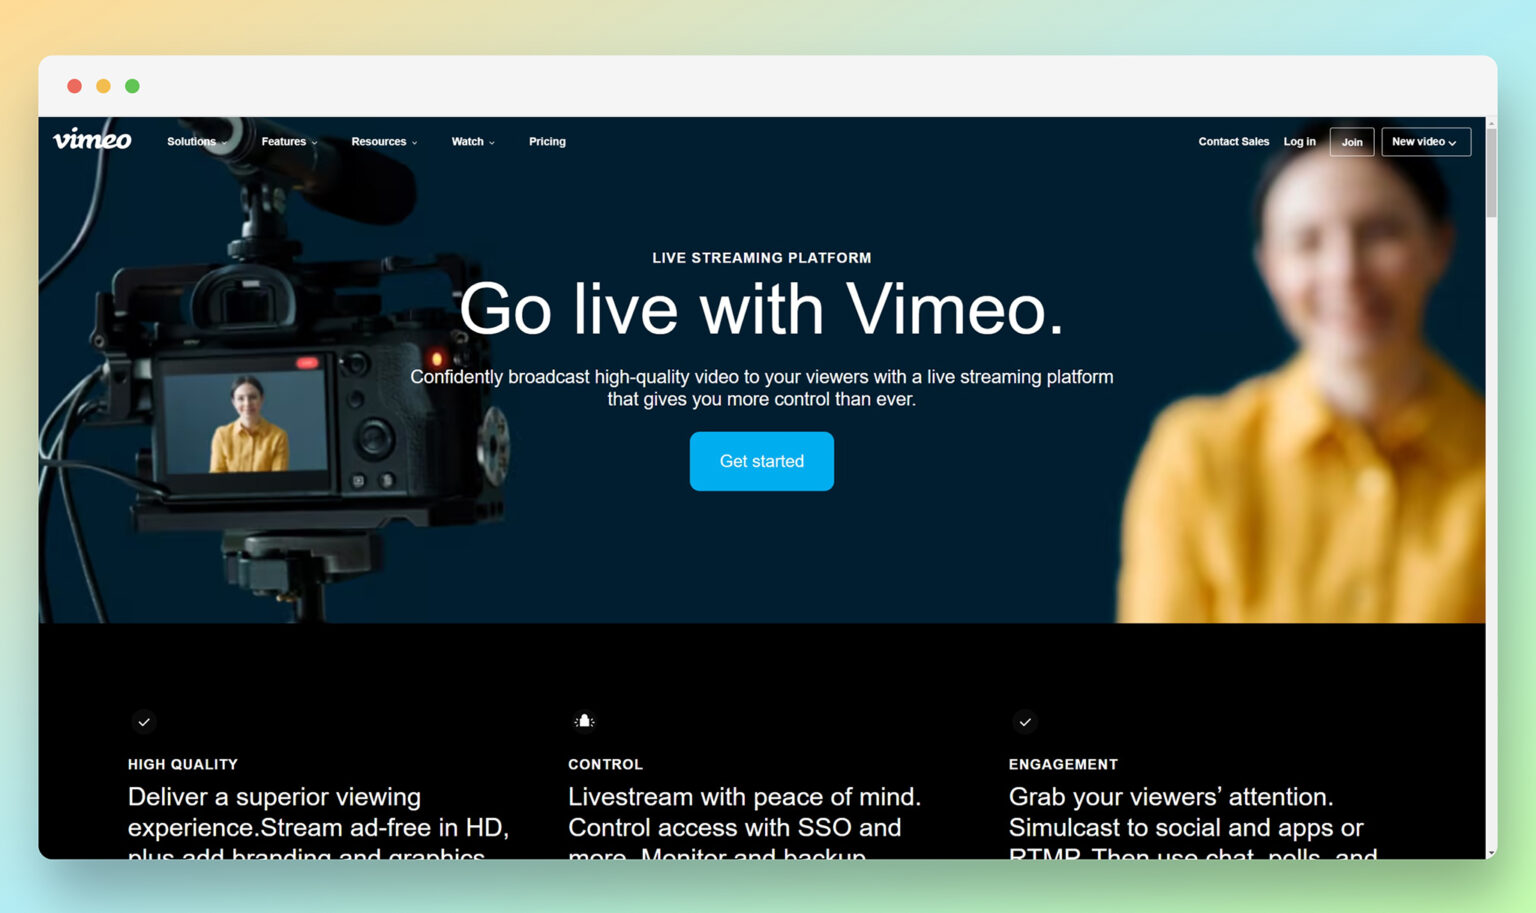Click the Join button
The width and height of the screenshot is (1536, 913).
(1352, 141)
